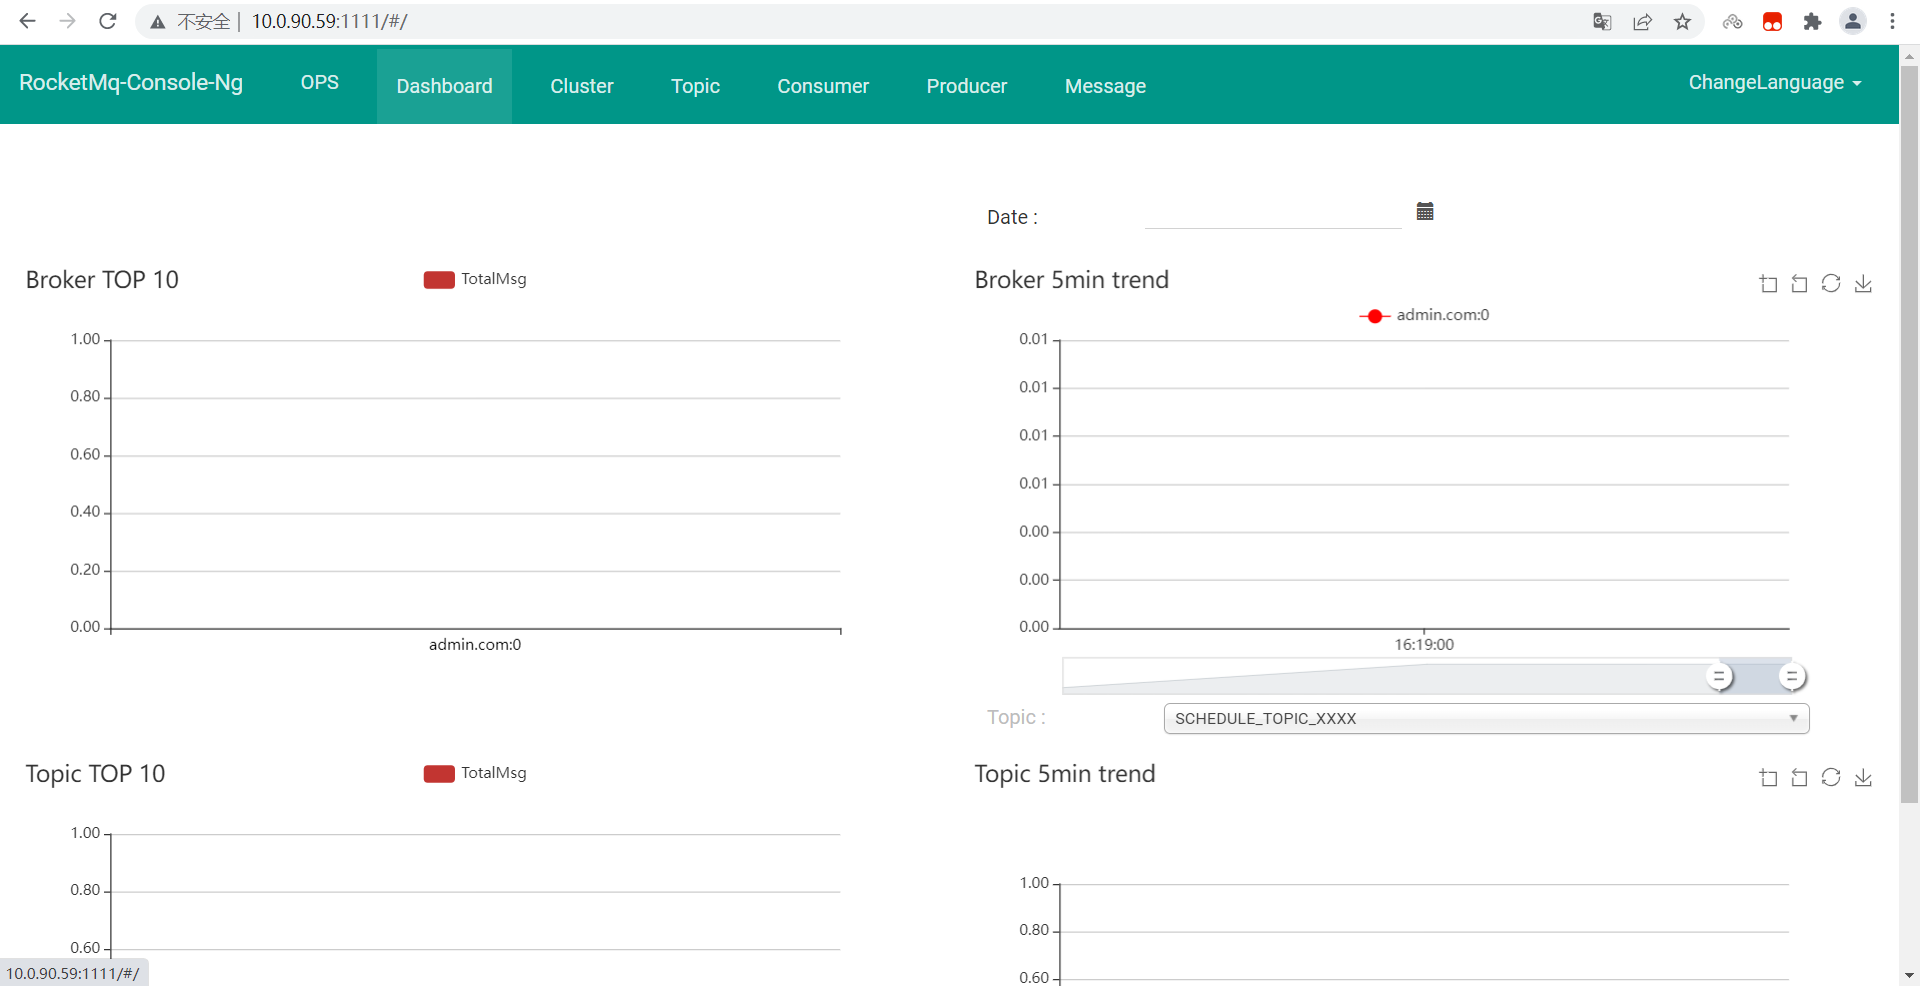Save Topic 5min trend chart as image
The image size is (1920, 986).
[1863, 778]
